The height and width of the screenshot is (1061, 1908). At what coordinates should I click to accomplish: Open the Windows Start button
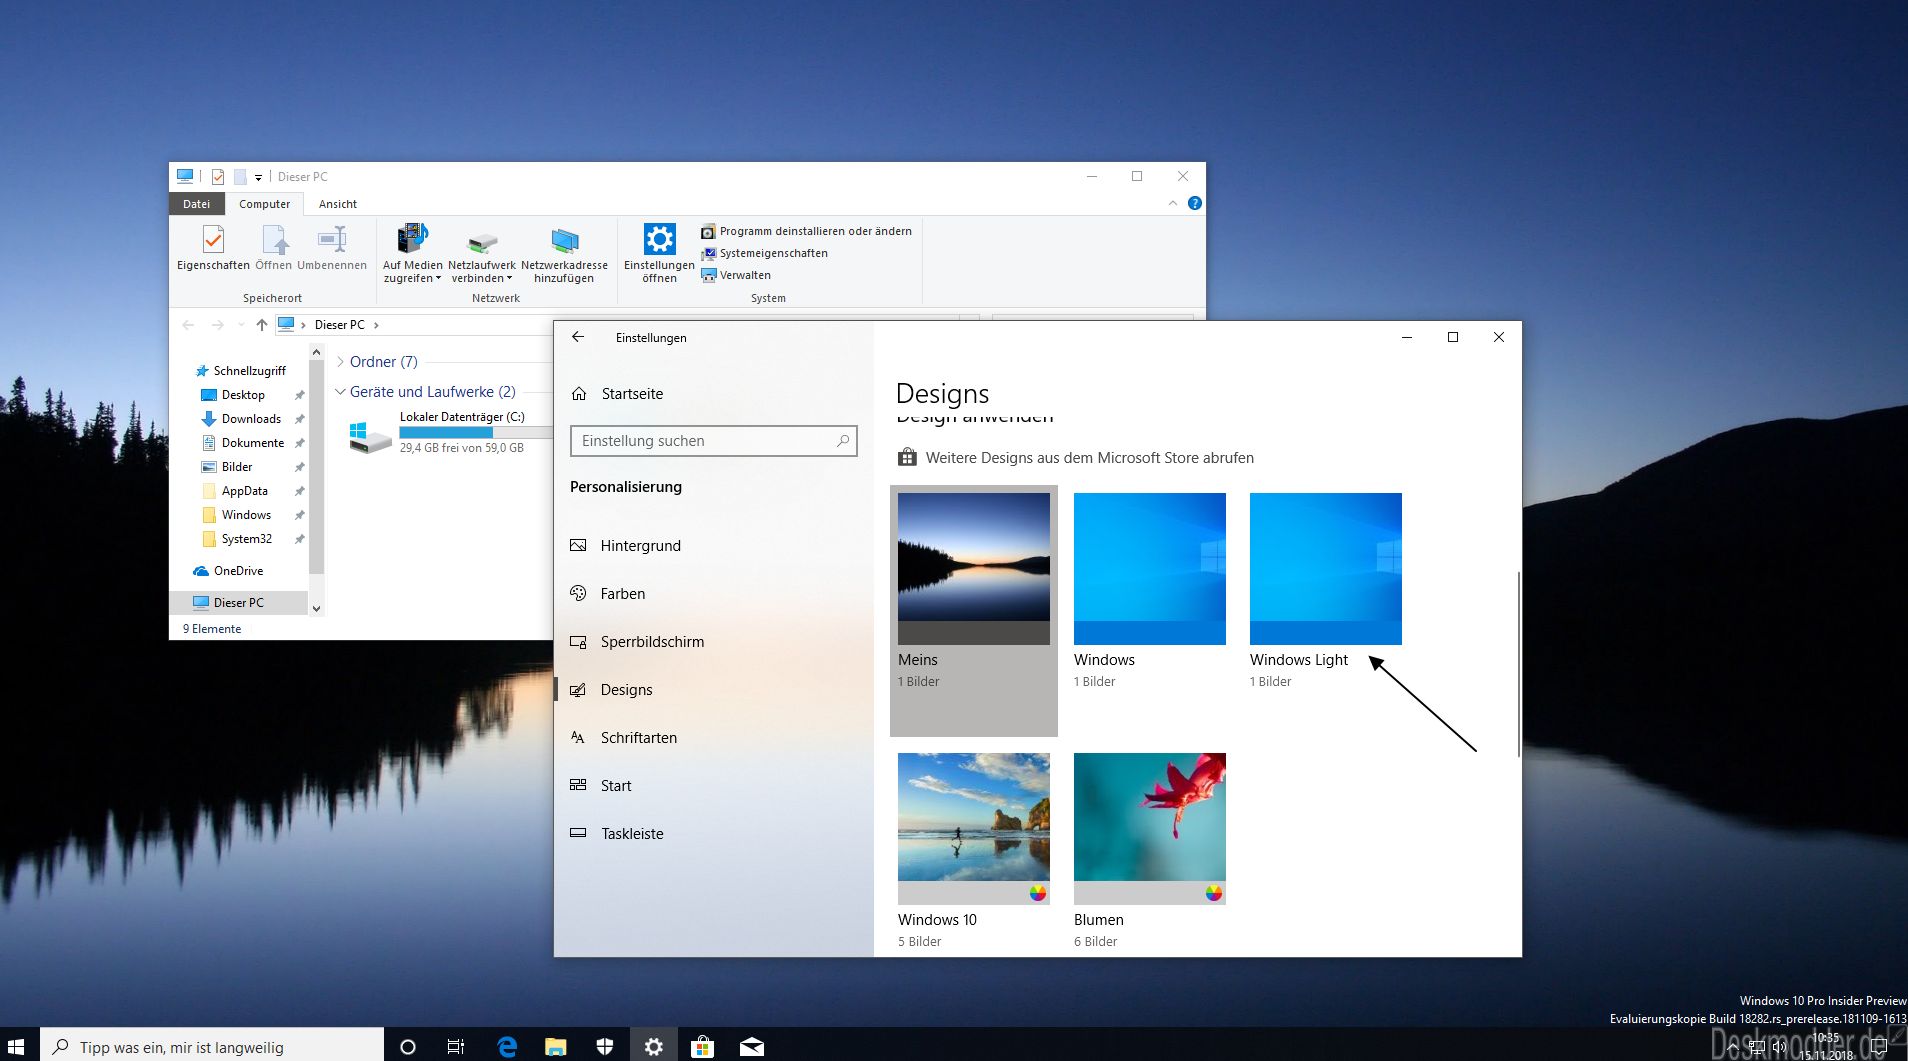pos(16,1046)
